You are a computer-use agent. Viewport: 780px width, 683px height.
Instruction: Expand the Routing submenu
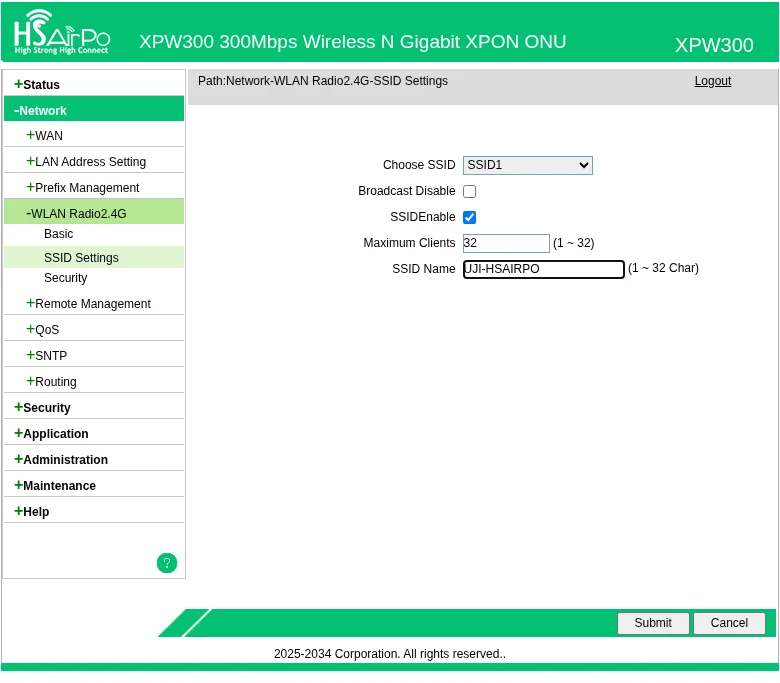pos(52,382)
